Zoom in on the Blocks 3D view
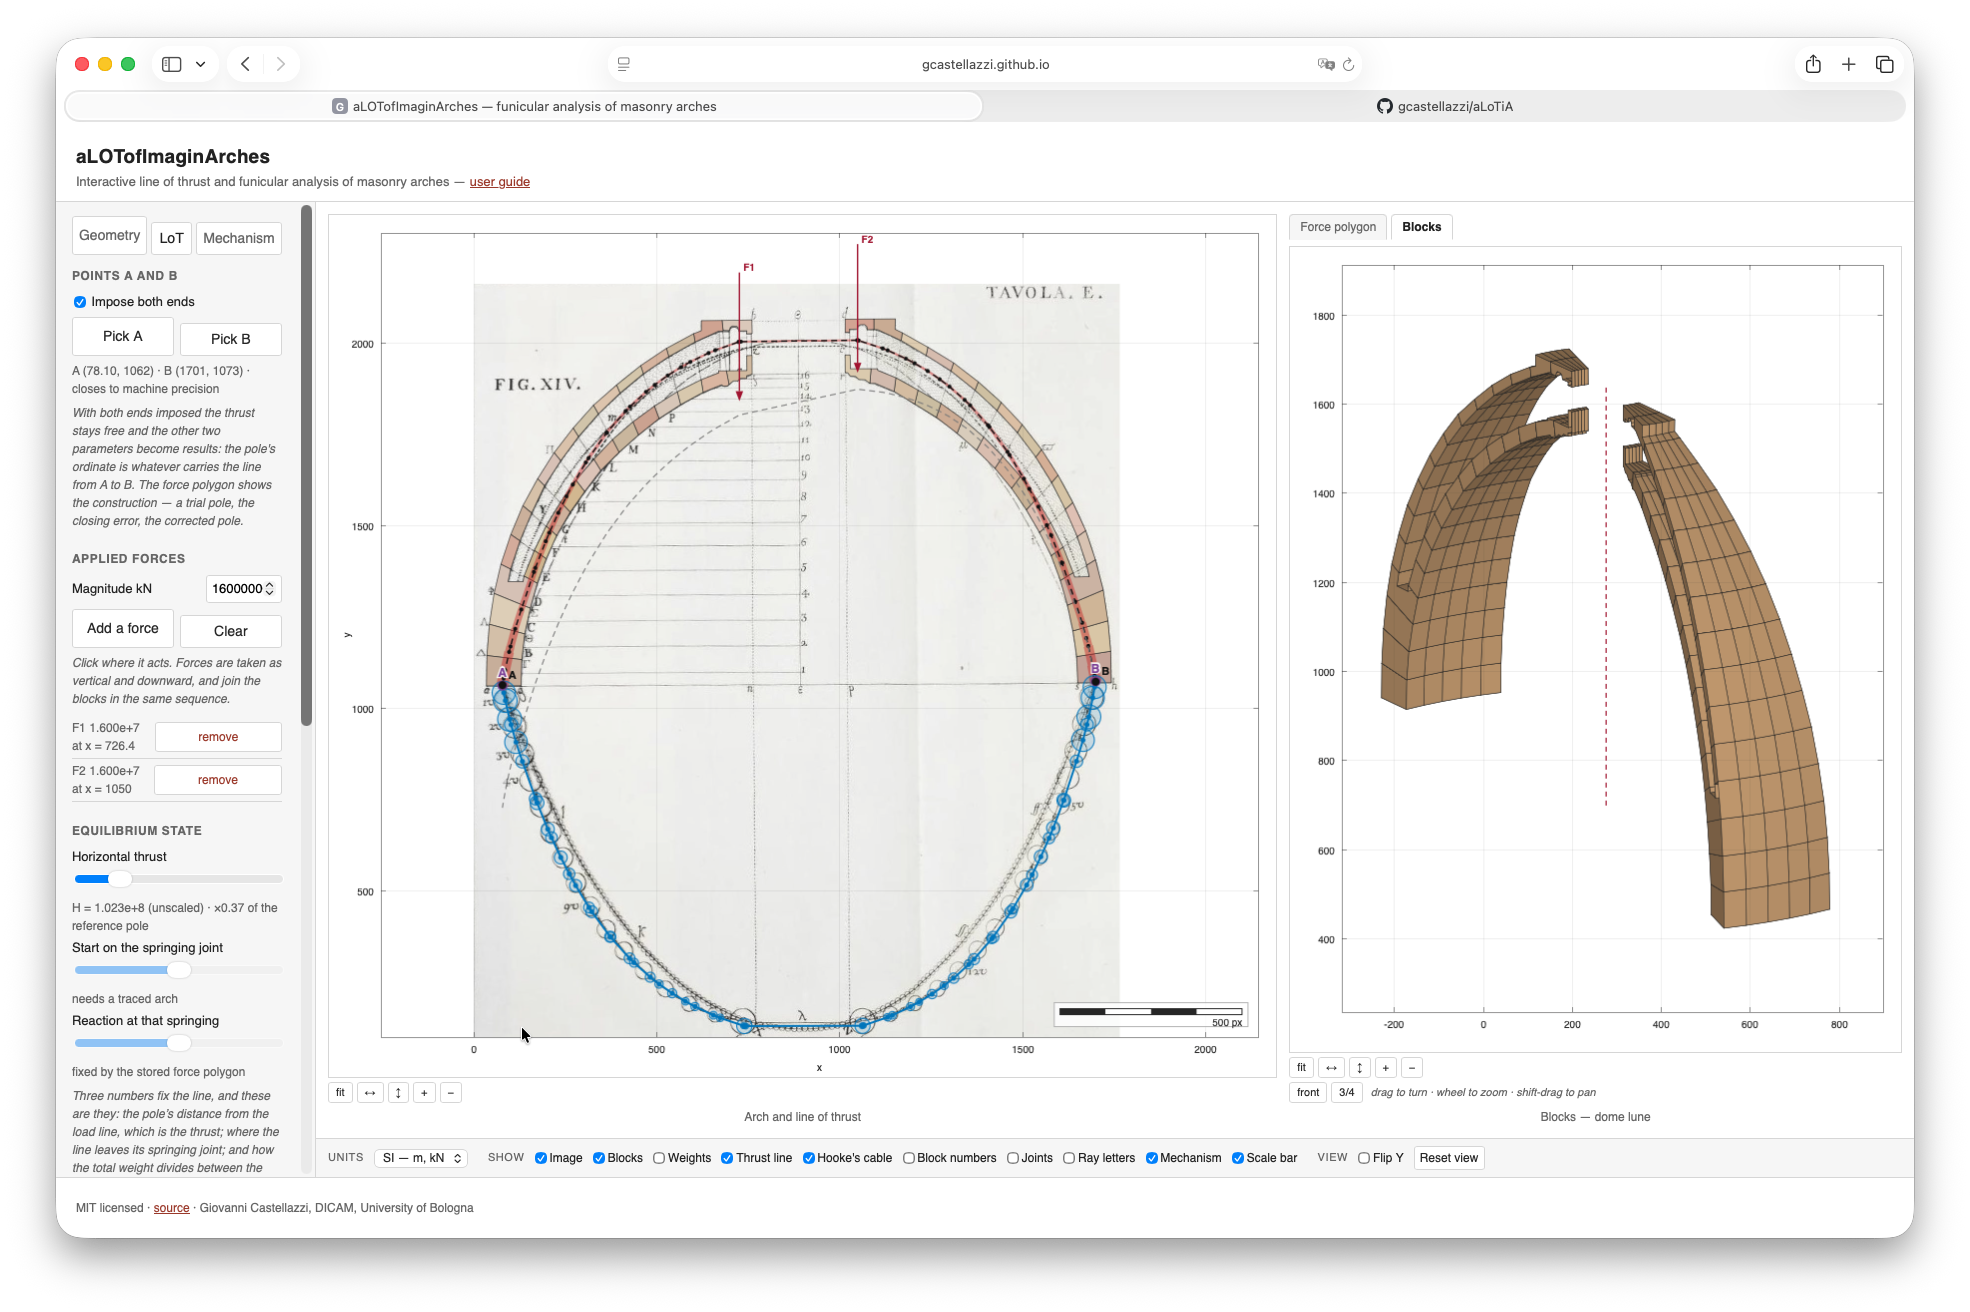Image resolution: width=1970 pixels, height=1312 pixels. pos(1385,1068)
